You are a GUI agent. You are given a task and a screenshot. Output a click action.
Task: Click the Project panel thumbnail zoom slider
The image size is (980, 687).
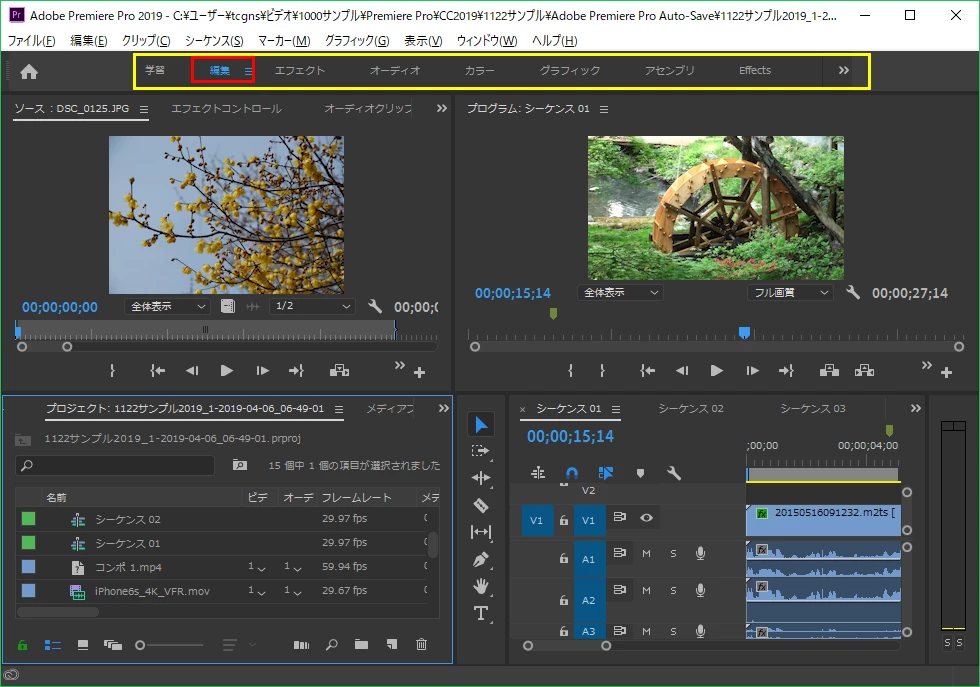(x=142, y=645)
